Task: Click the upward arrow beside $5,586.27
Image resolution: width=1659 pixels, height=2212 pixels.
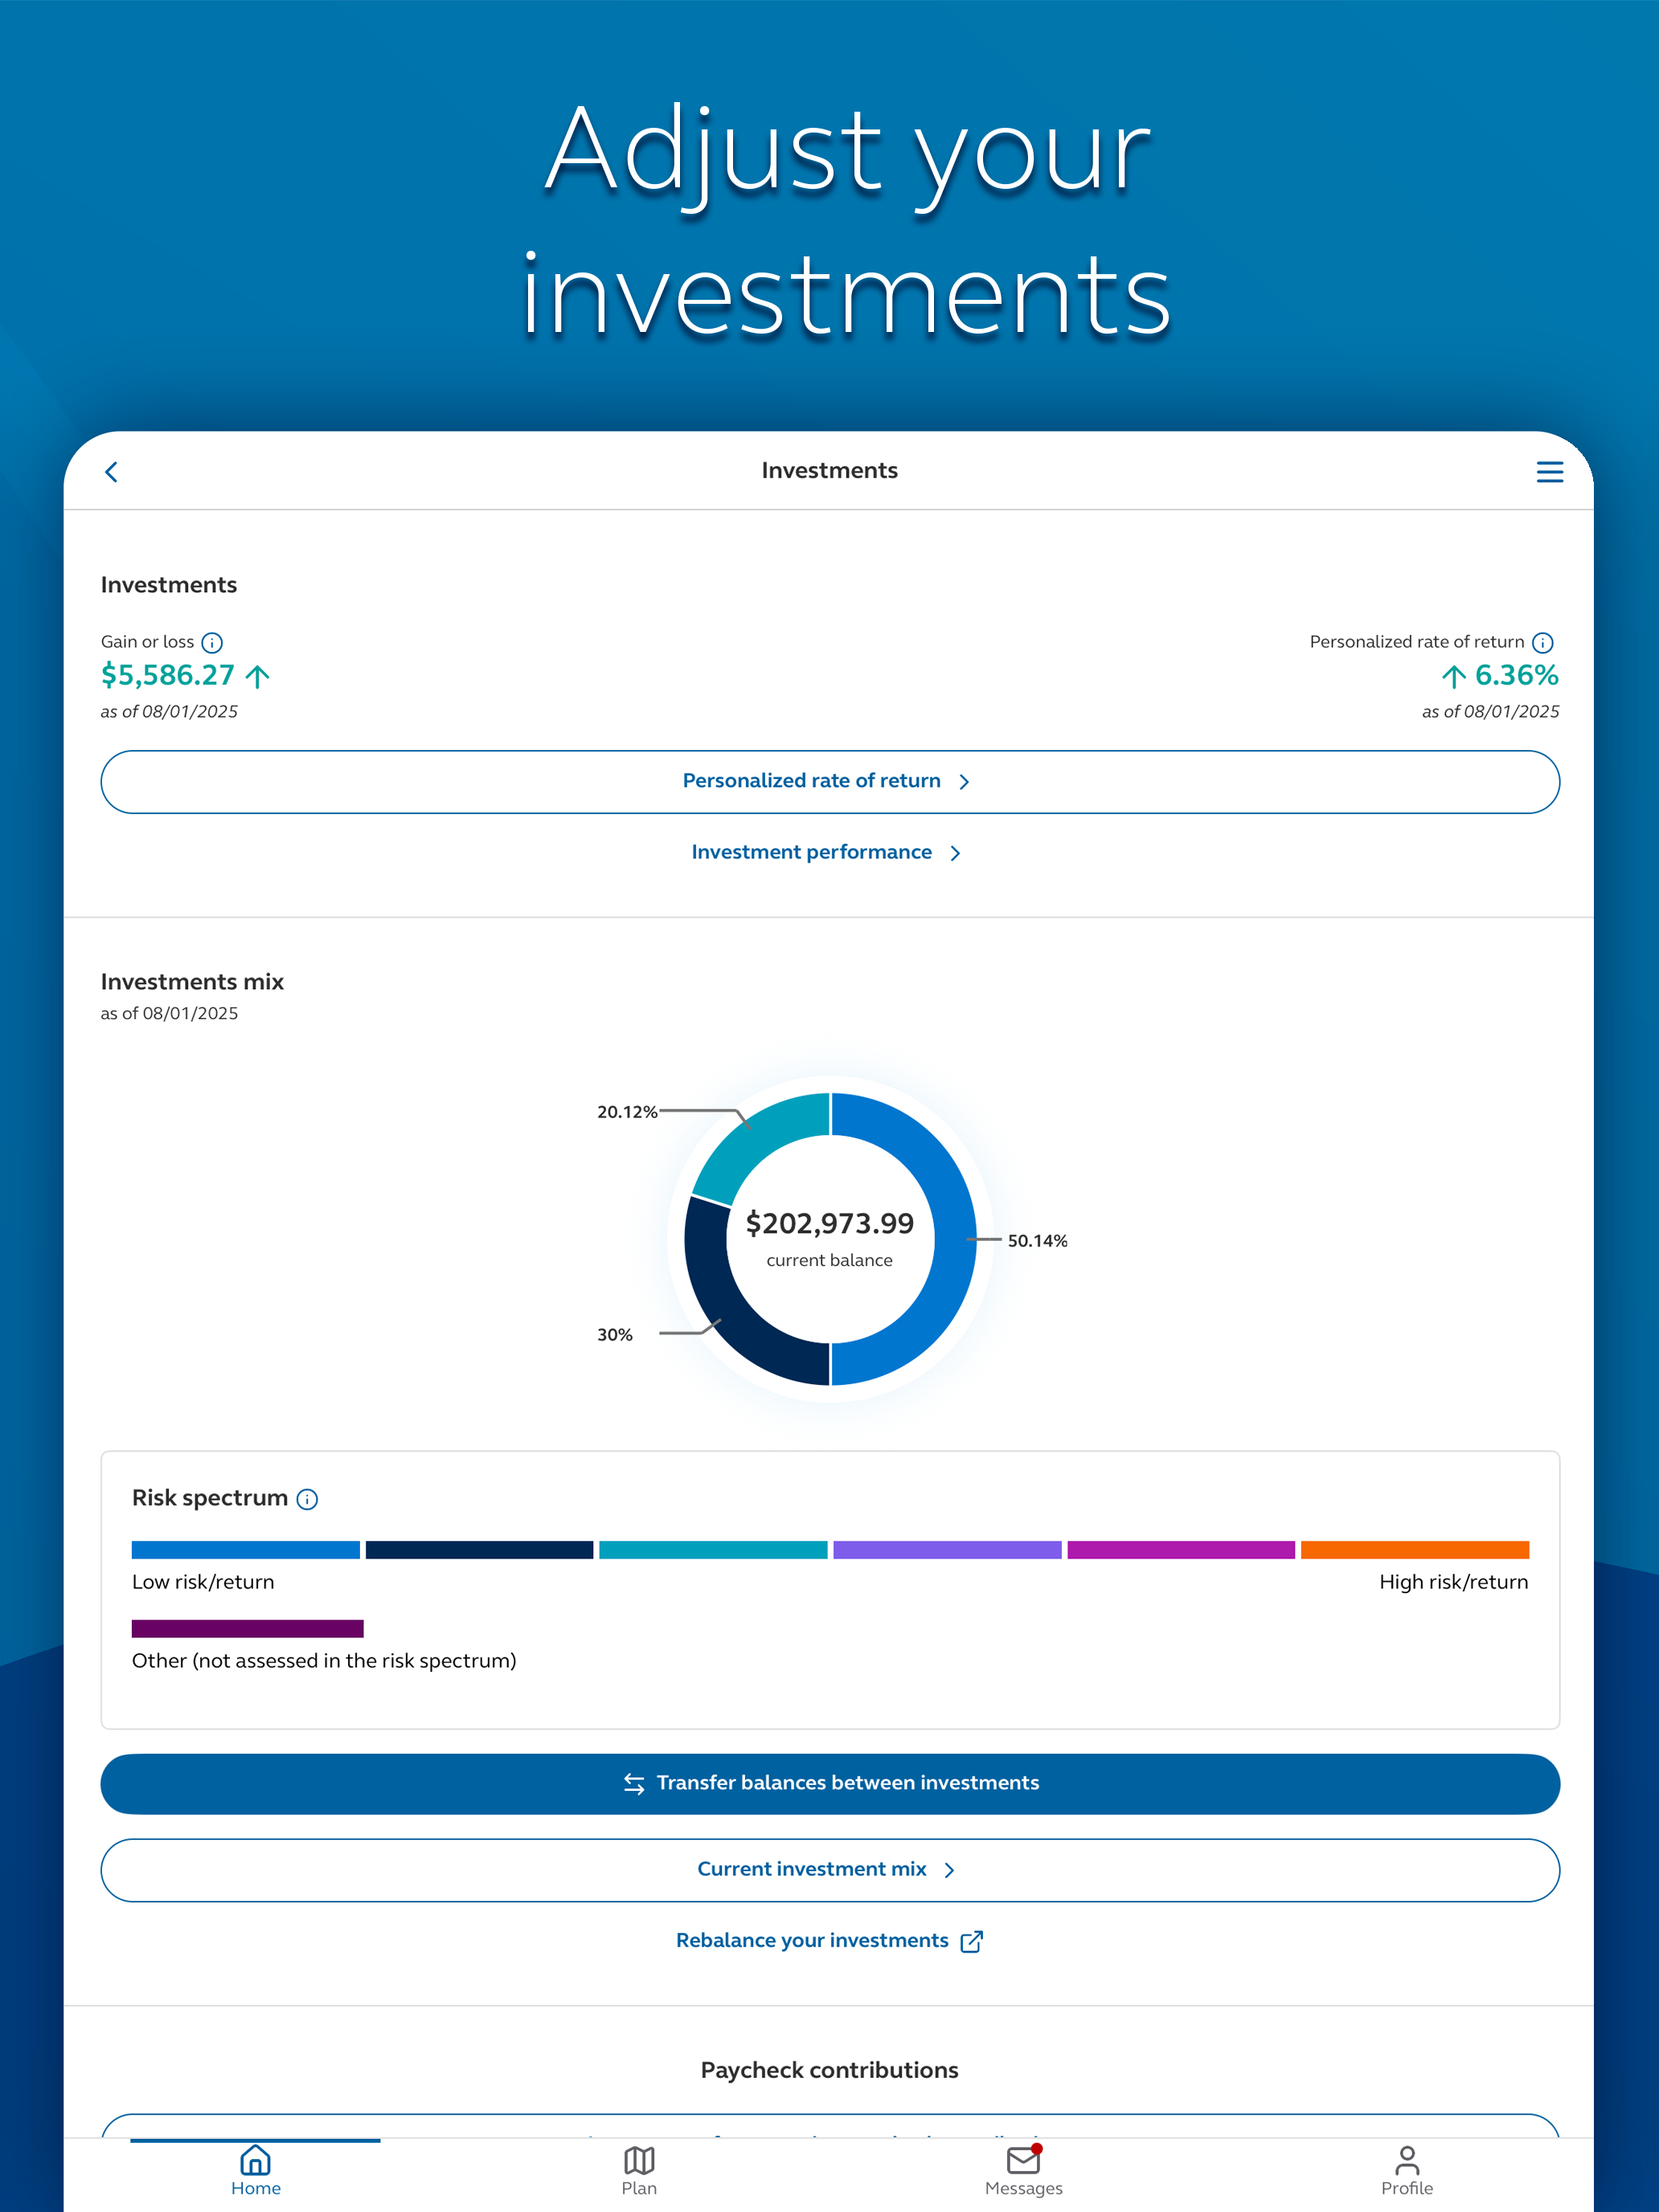Action: point(257,677)
